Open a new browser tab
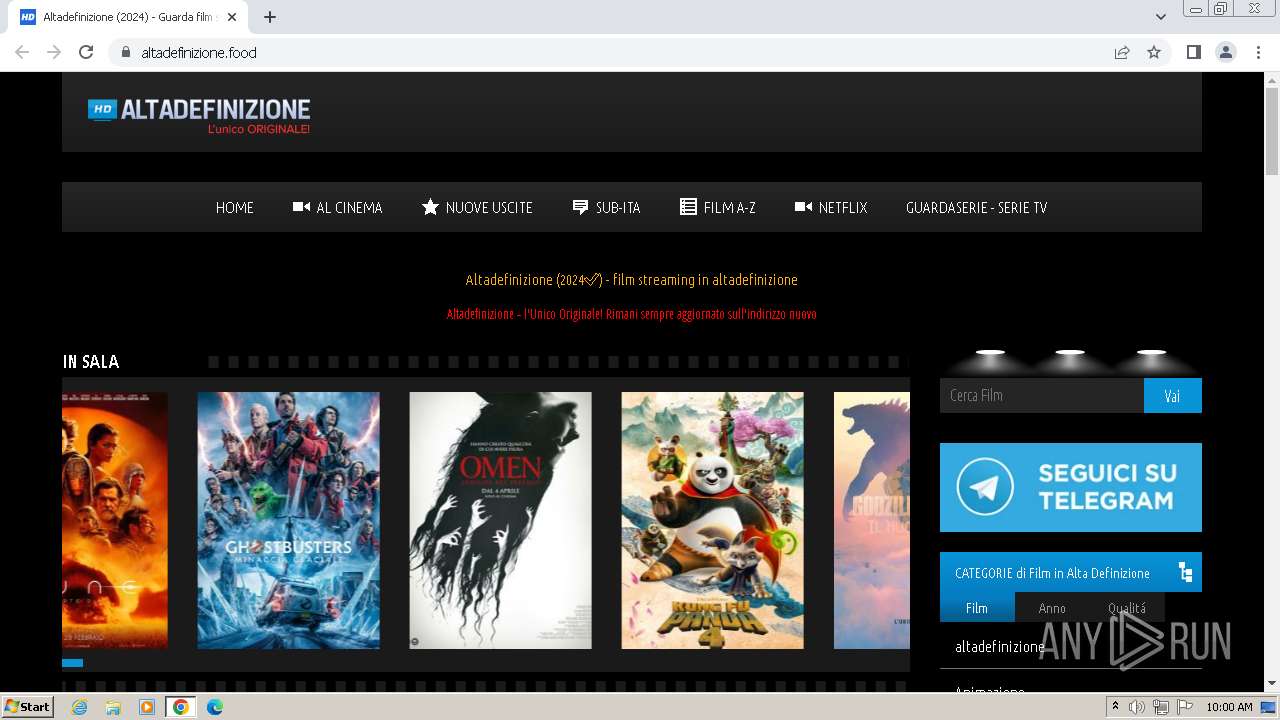The image size is (1280, 720). point(270,17)
